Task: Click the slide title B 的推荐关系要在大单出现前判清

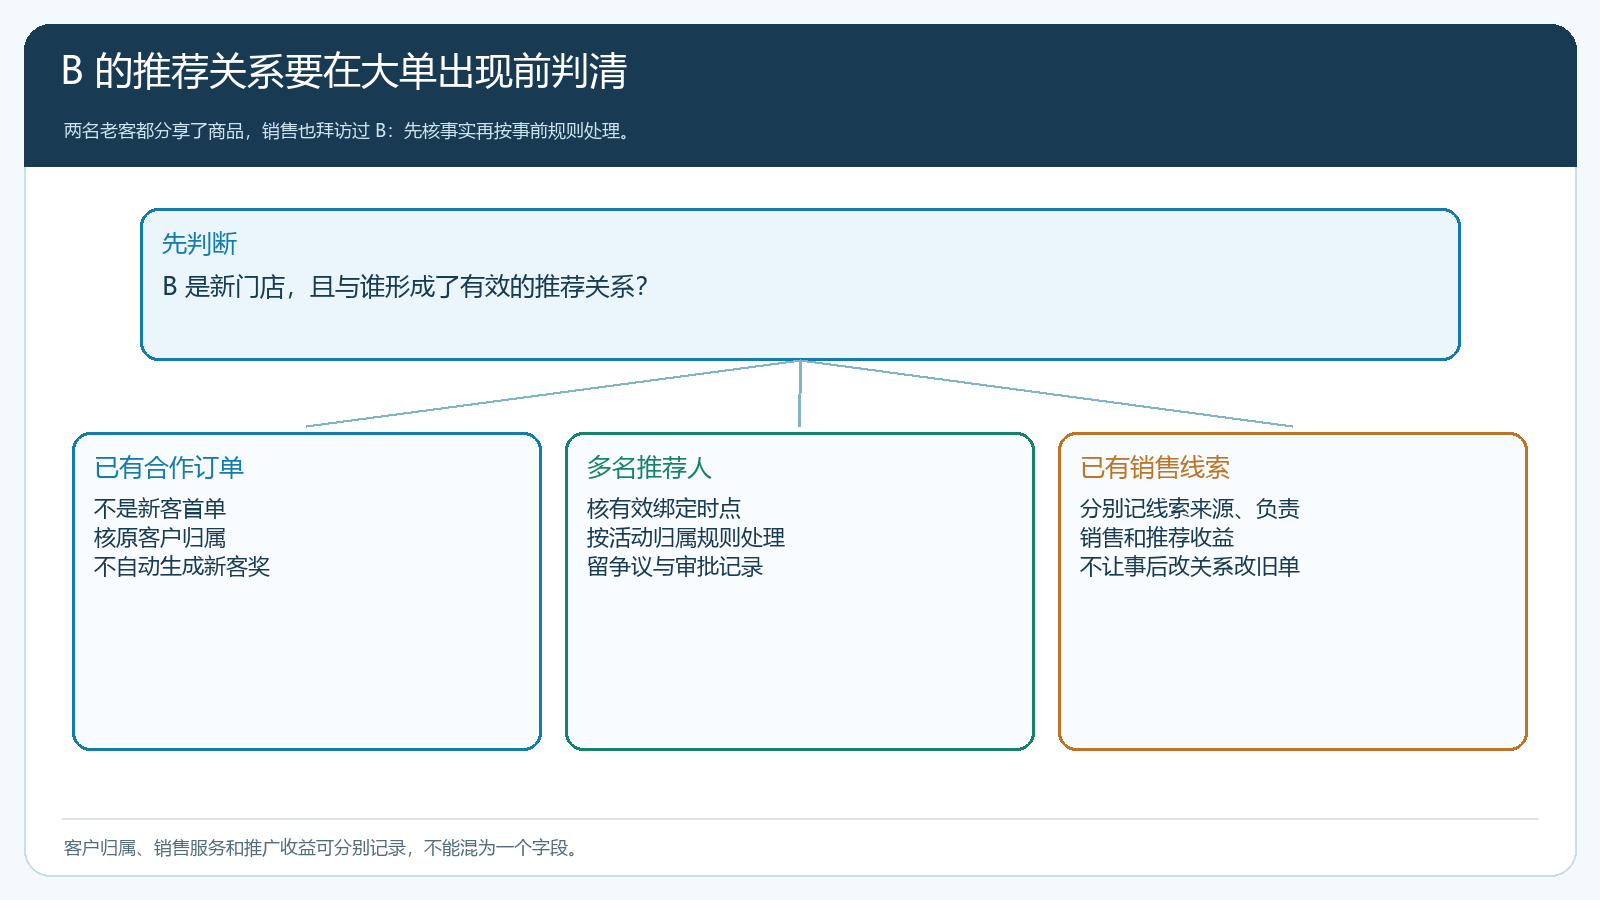Action: (x=344, y=71)
